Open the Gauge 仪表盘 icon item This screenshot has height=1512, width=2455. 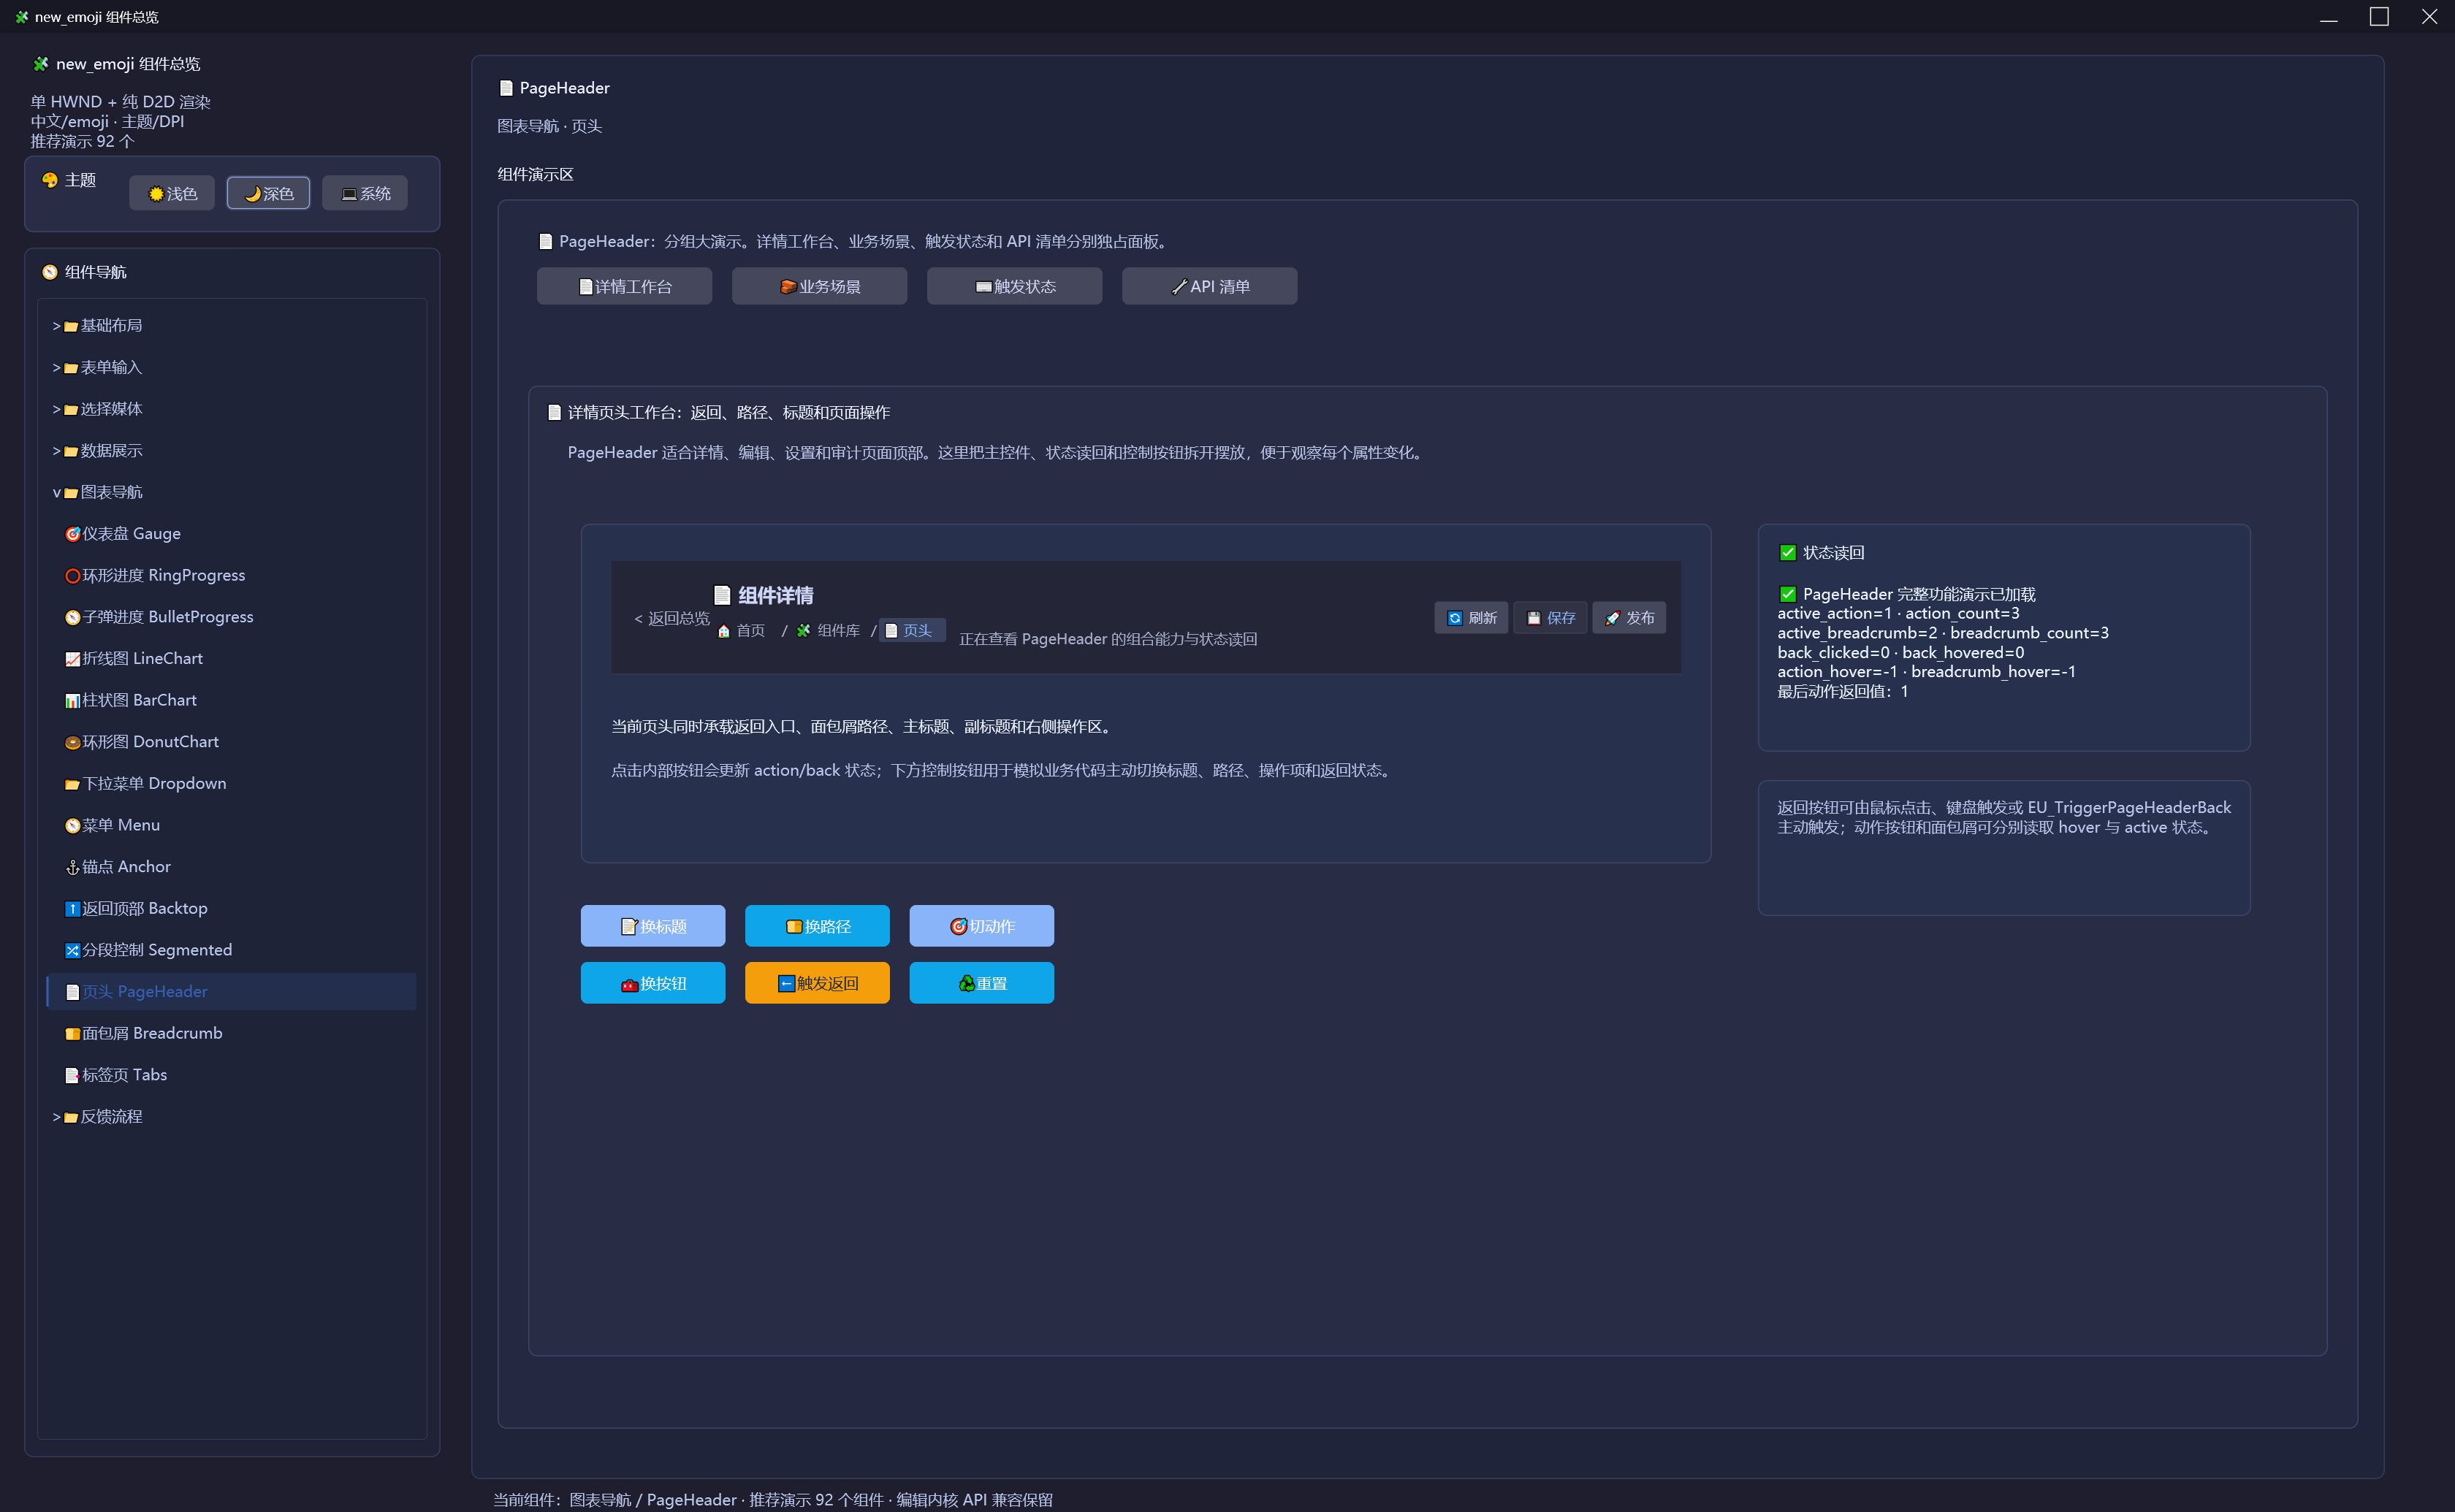[x=72, y=534]
